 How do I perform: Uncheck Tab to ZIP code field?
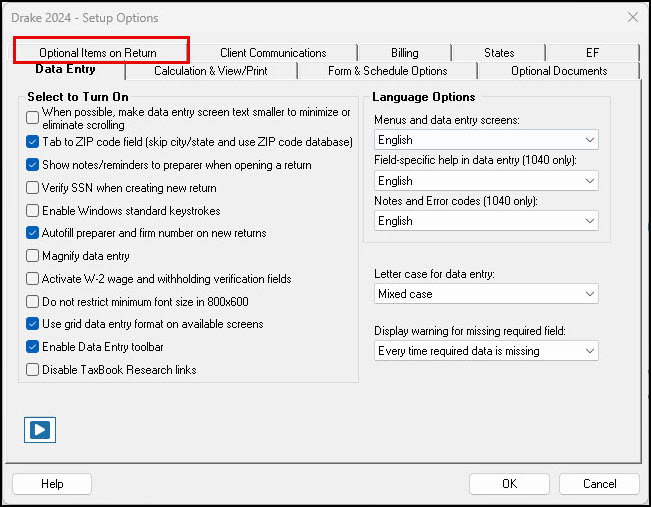32,142
